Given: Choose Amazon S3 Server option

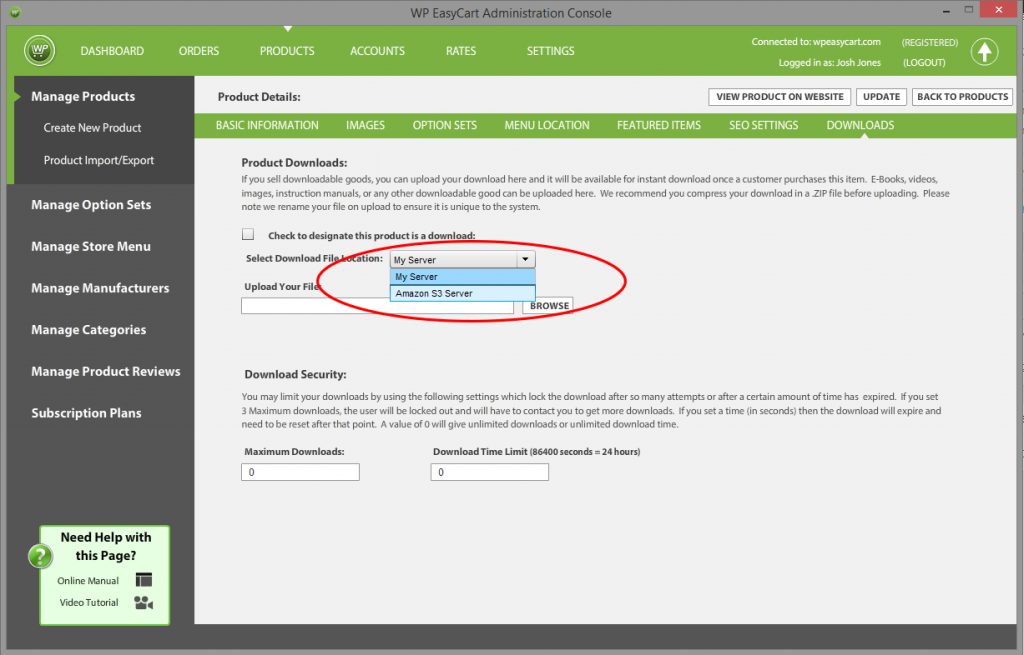Looking at the screenshot, I should pyautogui.click(x=462, y=293).
